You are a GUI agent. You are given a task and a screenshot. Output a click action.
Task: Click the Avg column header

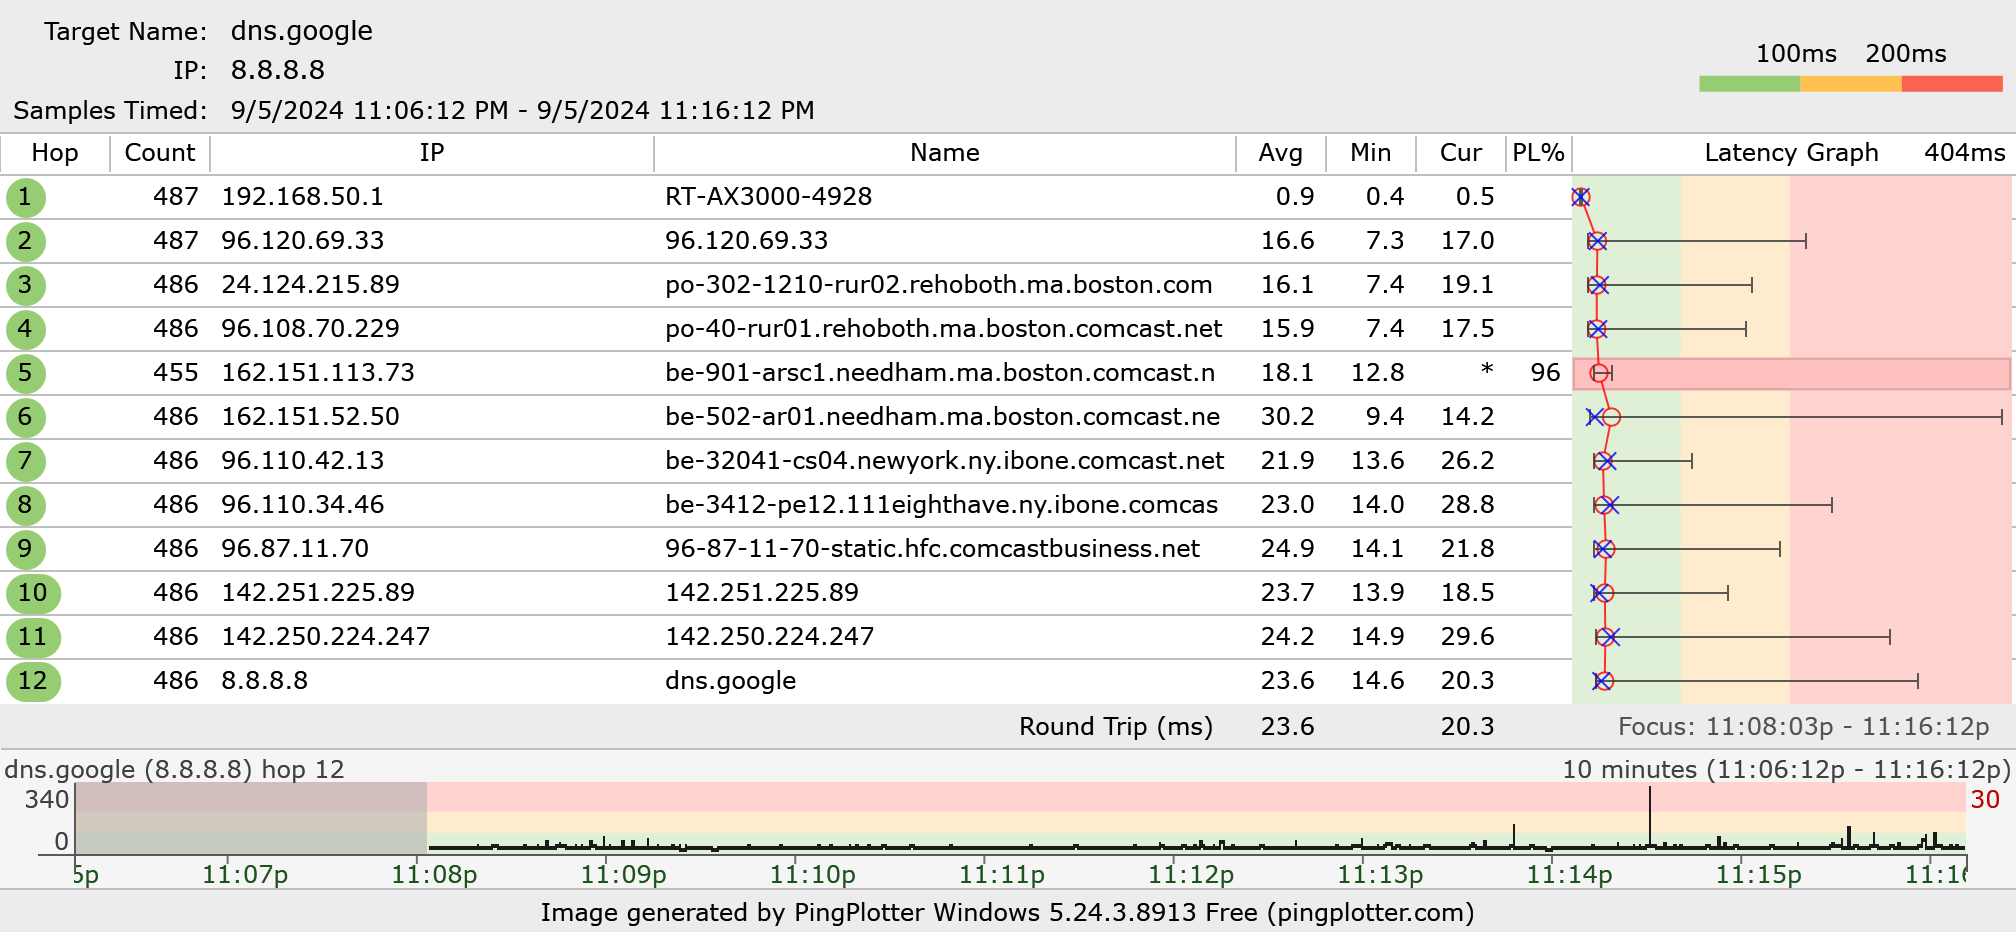pos(1281,153)
